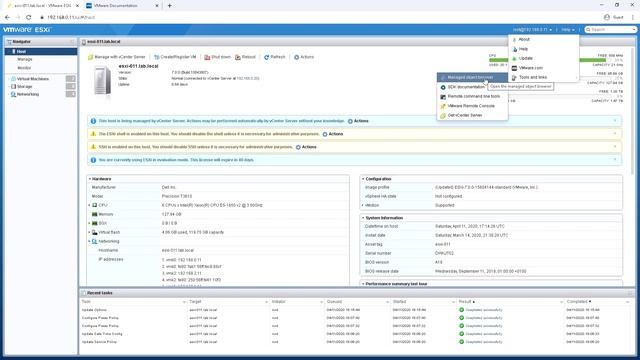Click the Guest browser profile icon

[607, 17]
